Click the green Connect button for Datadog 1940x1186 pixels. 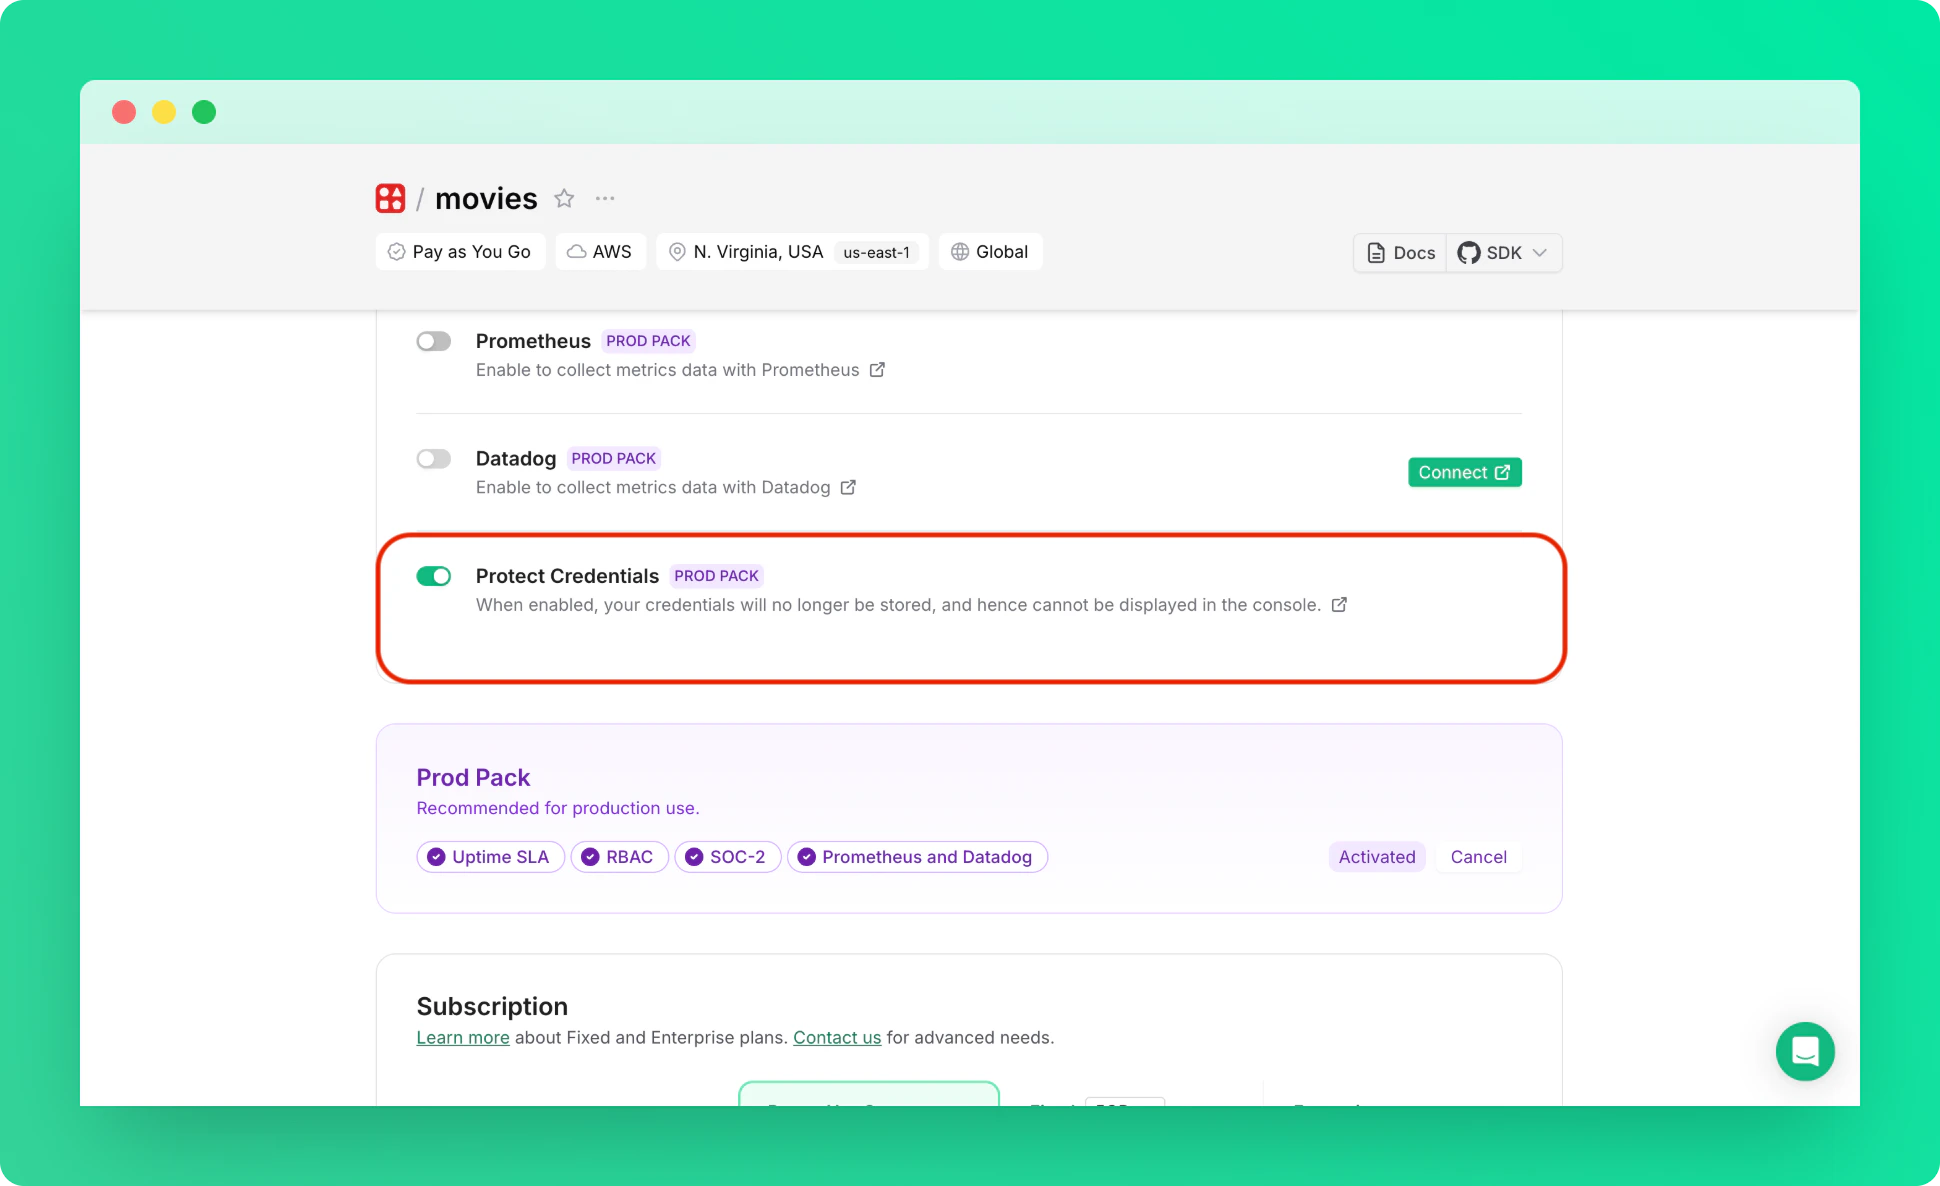(1464, 472)
